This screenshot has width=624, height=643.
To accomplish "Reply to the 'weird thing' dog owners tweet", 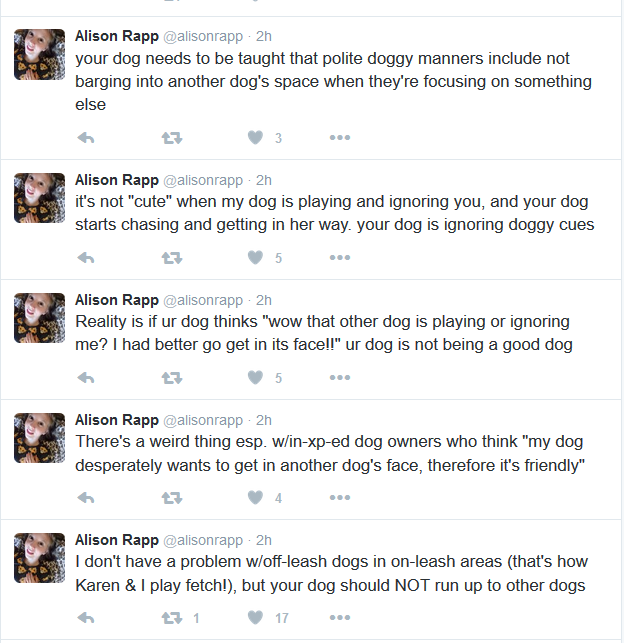I will 86,497.
